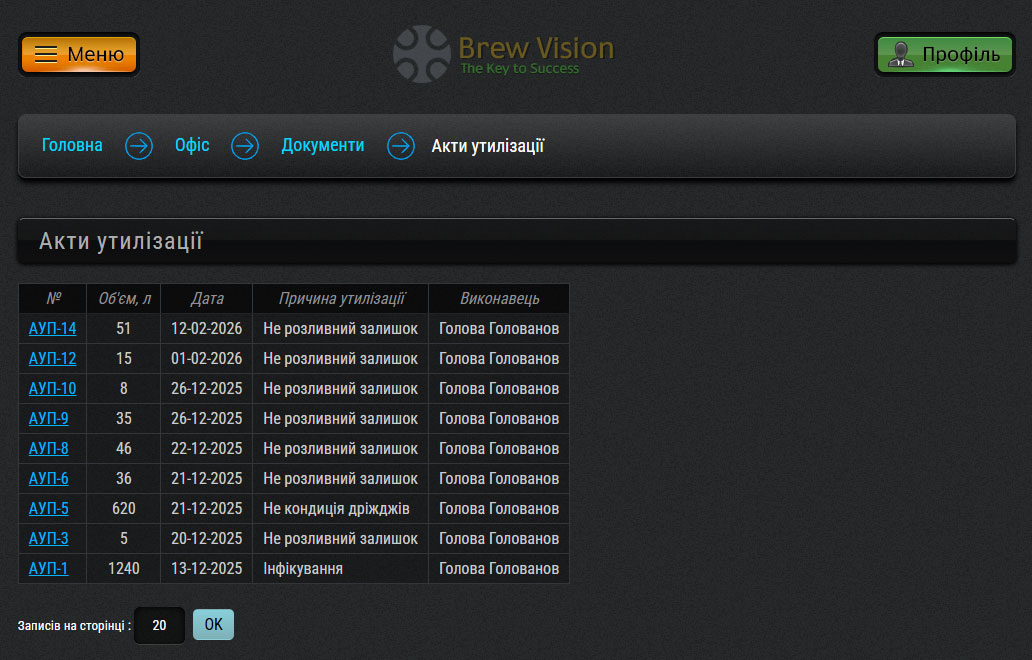The image size is (1032, 660).
Task: Open disposal act АУП-8
Action: click(x=48, y=449)
